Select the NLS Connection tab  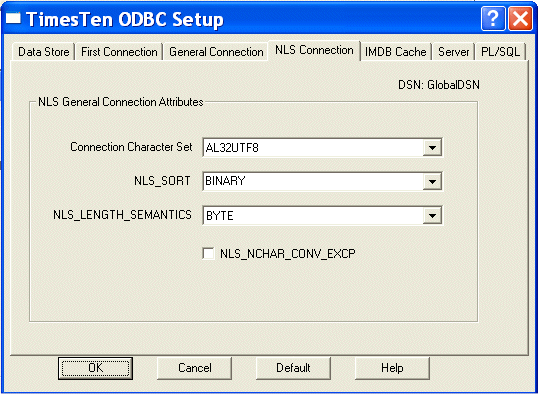click(x=314, y=50)
